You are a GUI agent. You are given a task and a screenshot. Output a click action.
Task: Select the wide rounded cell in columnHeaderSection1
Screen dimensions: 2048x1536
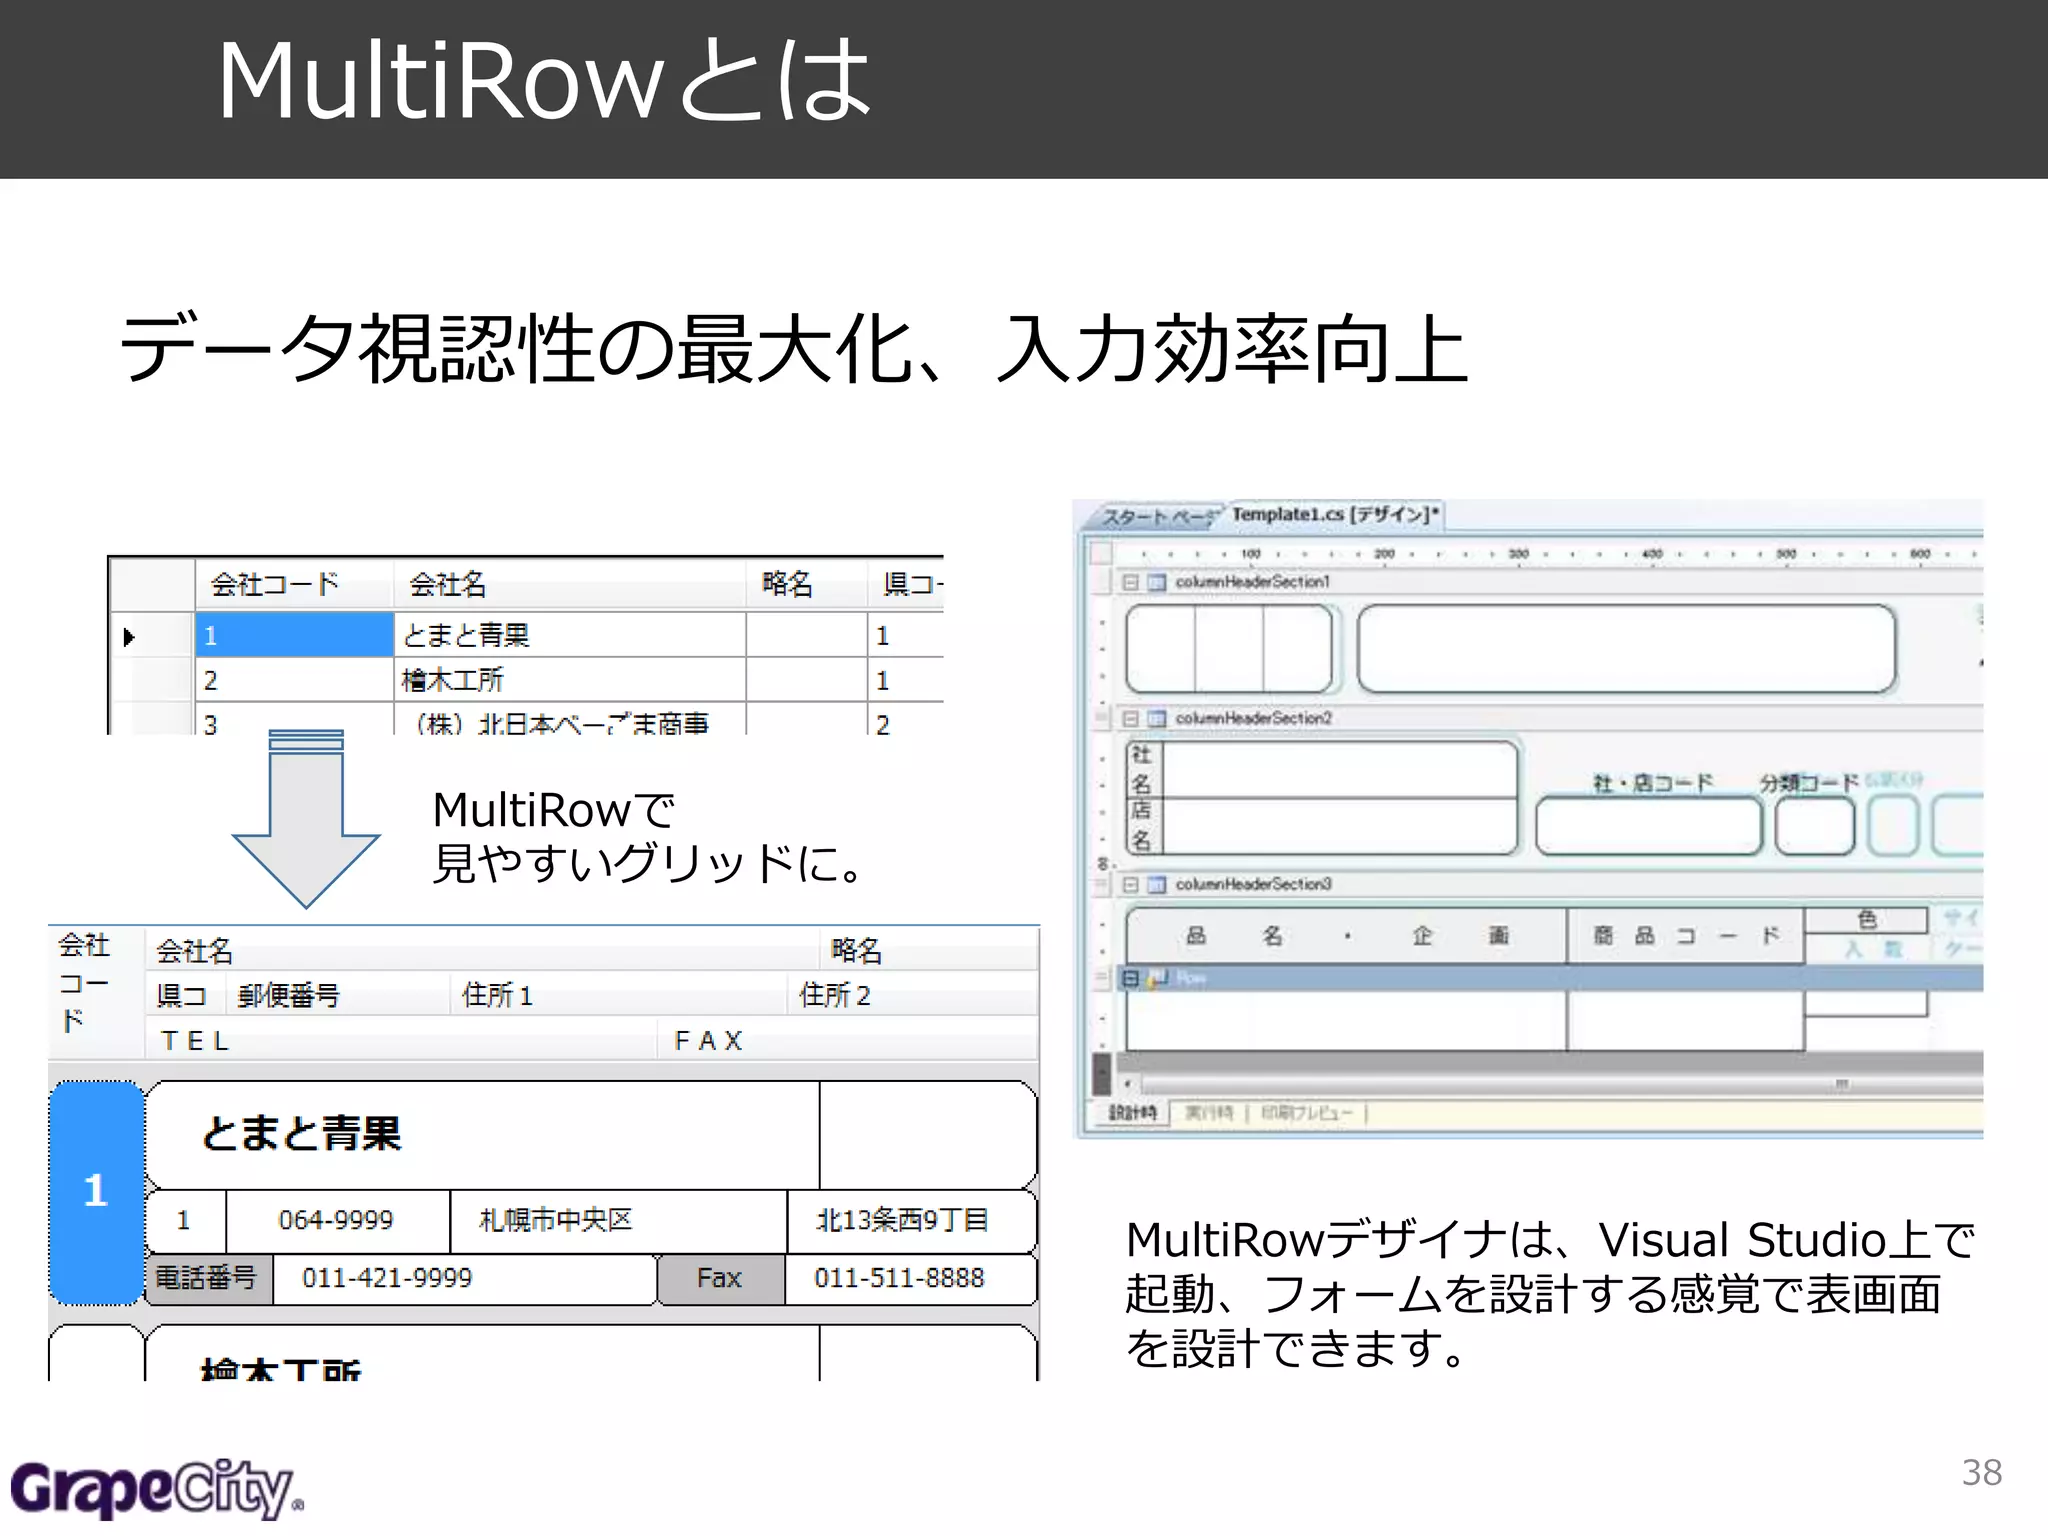(1626, 648)
